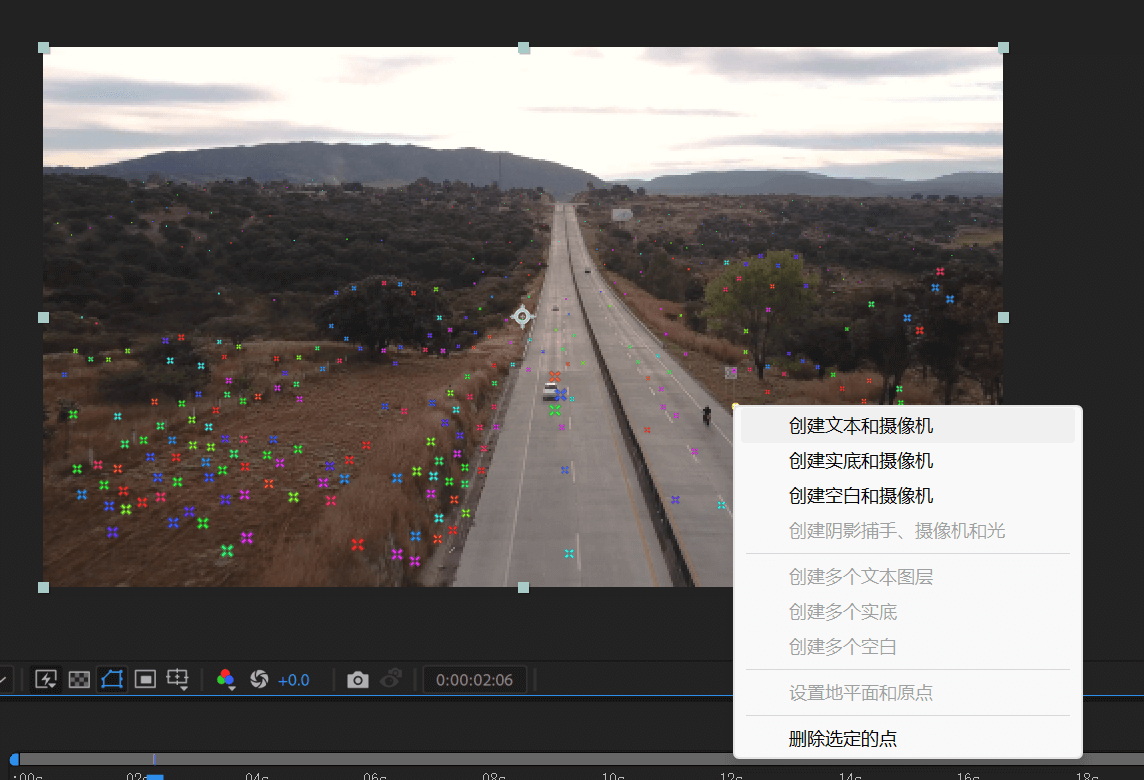Click the bottom-left layer transform handle
Viewport: 1144px width, 780px height.
44,587
